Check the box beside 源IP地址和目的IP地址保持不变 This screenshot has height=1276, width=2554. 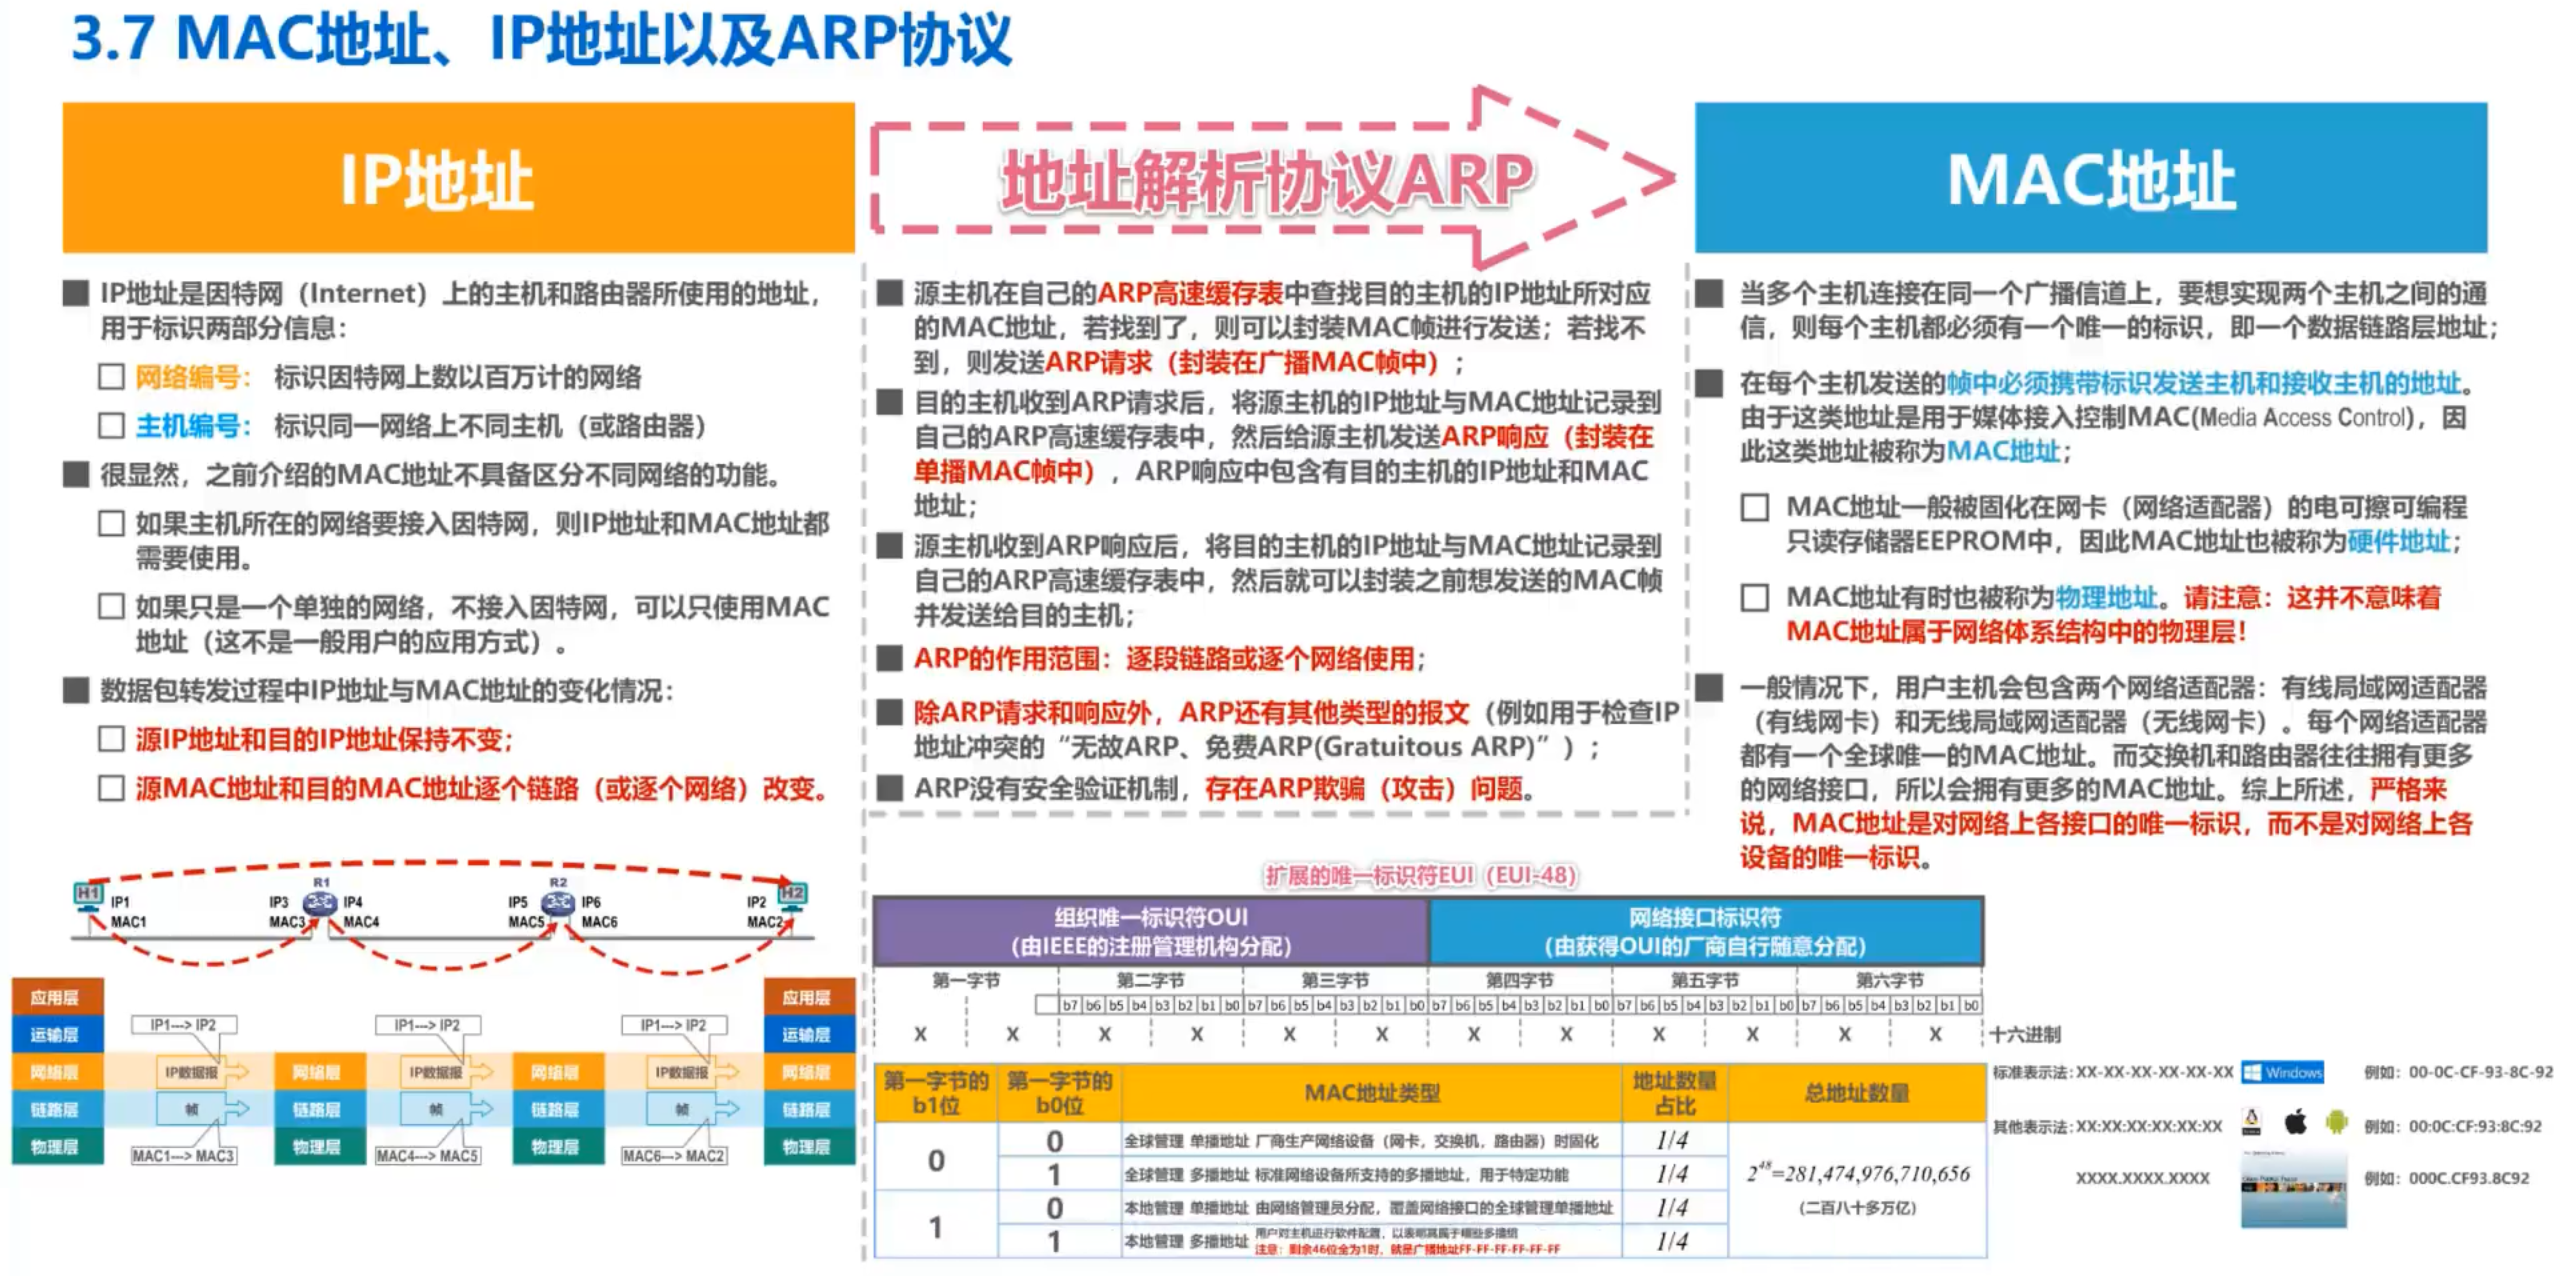111,739
